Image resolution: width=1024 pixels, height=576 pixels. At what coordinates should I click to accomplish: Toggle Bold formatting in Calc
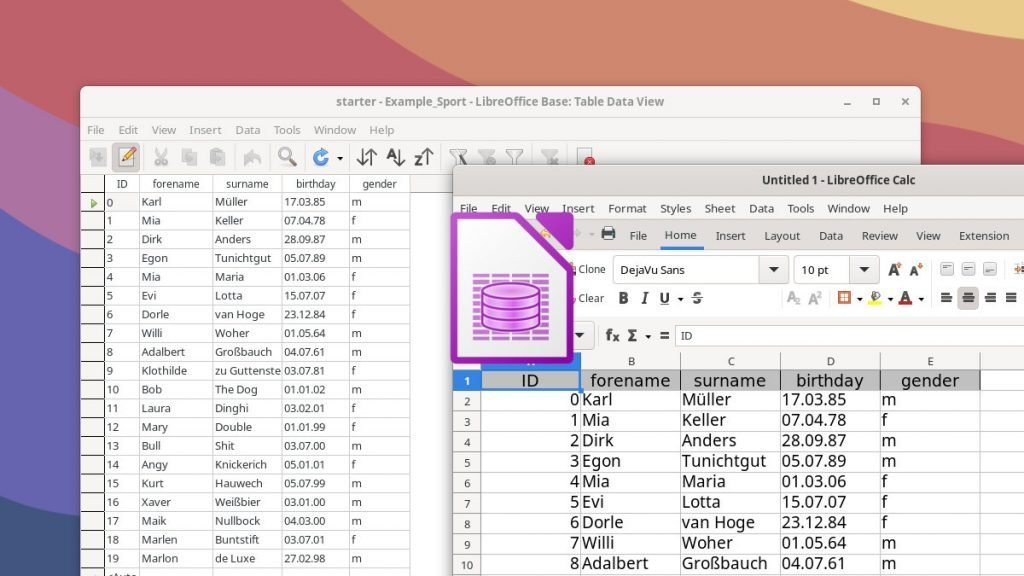pyautogui.click(x=624, y=298)
